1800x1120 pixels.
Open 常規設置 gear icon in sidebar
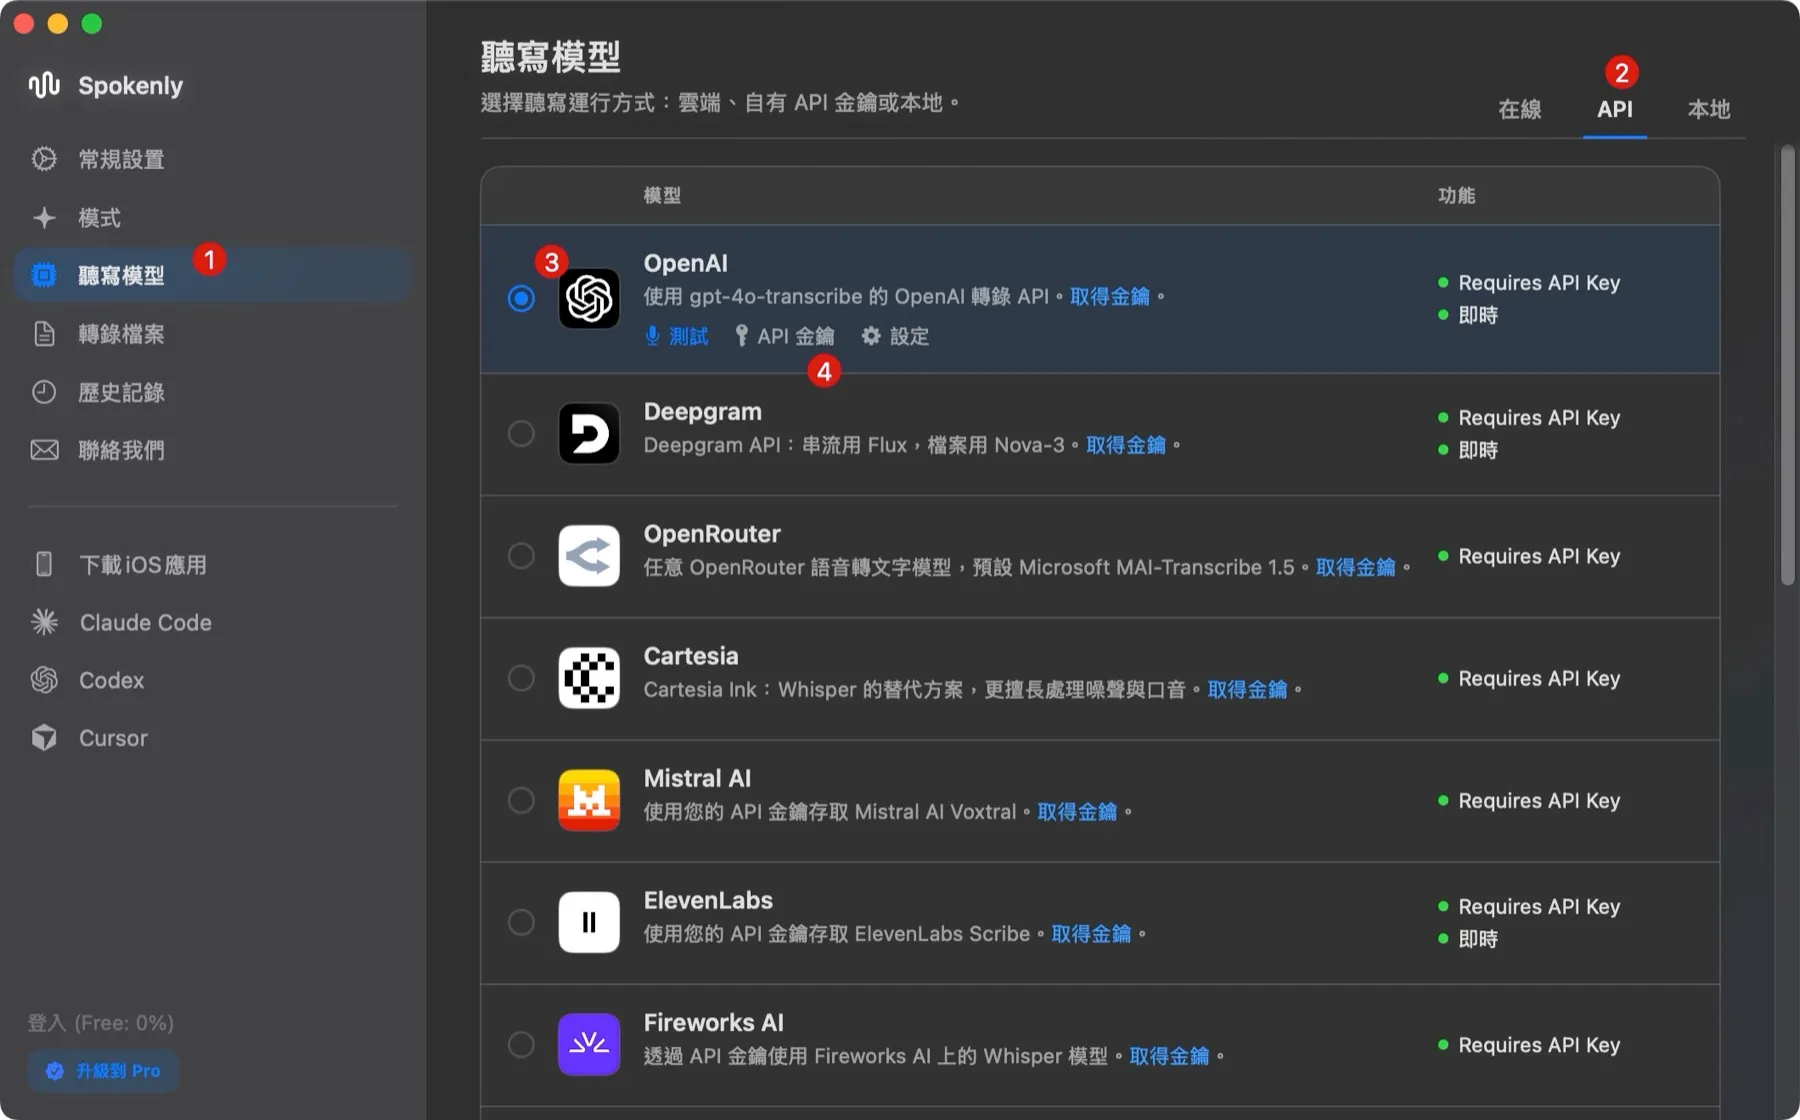tap(44, 159)
